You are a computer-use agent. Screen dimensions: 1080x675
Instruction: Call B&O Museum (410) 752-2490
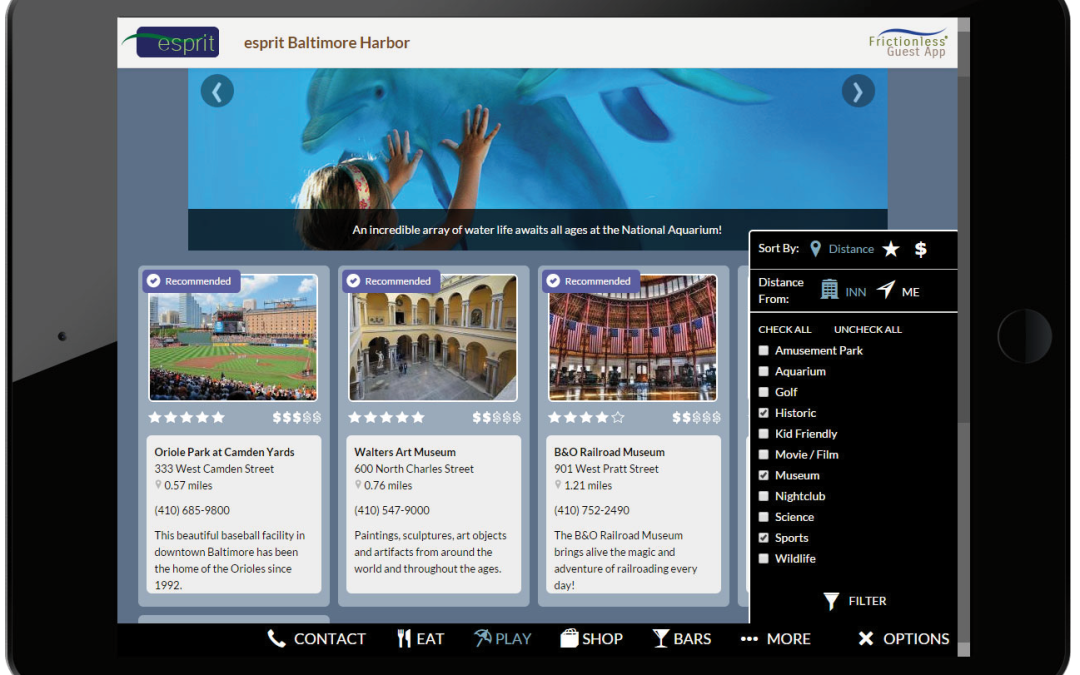592,510
